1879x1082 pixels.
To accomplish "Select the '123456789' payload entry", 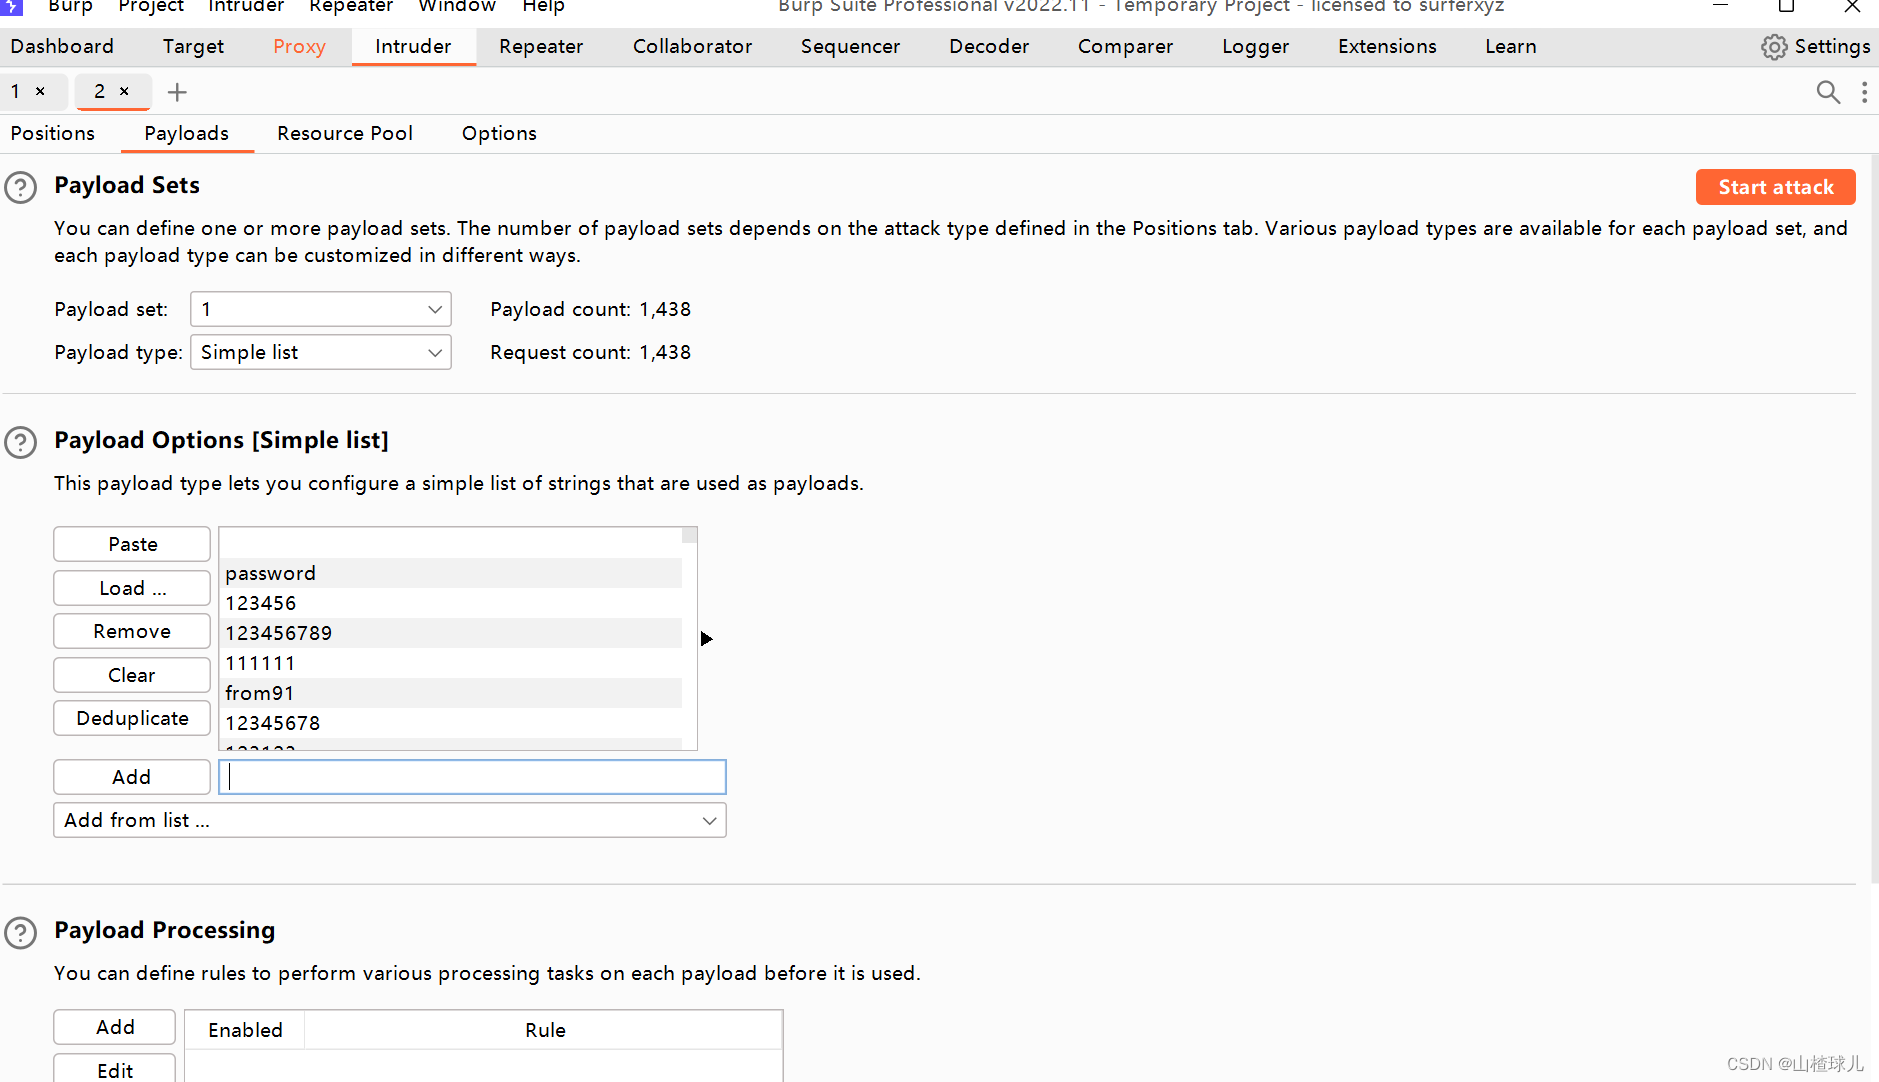I will tap(451, 633).
